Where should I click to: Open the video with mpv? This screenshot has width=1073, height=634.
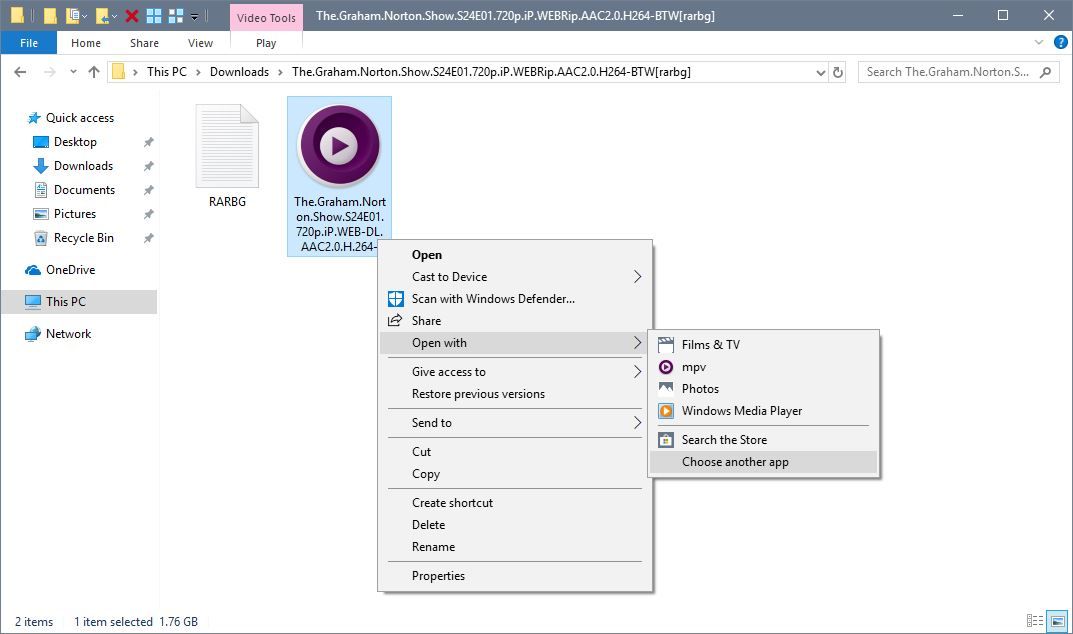click(x=764, y=367)
